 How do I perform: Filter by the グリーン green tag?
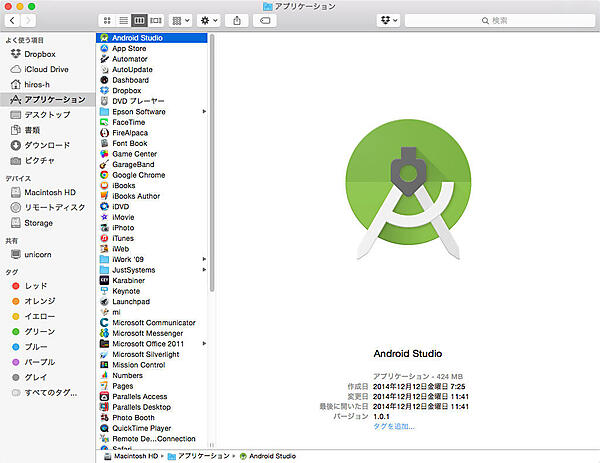click(x=40, y=331)
